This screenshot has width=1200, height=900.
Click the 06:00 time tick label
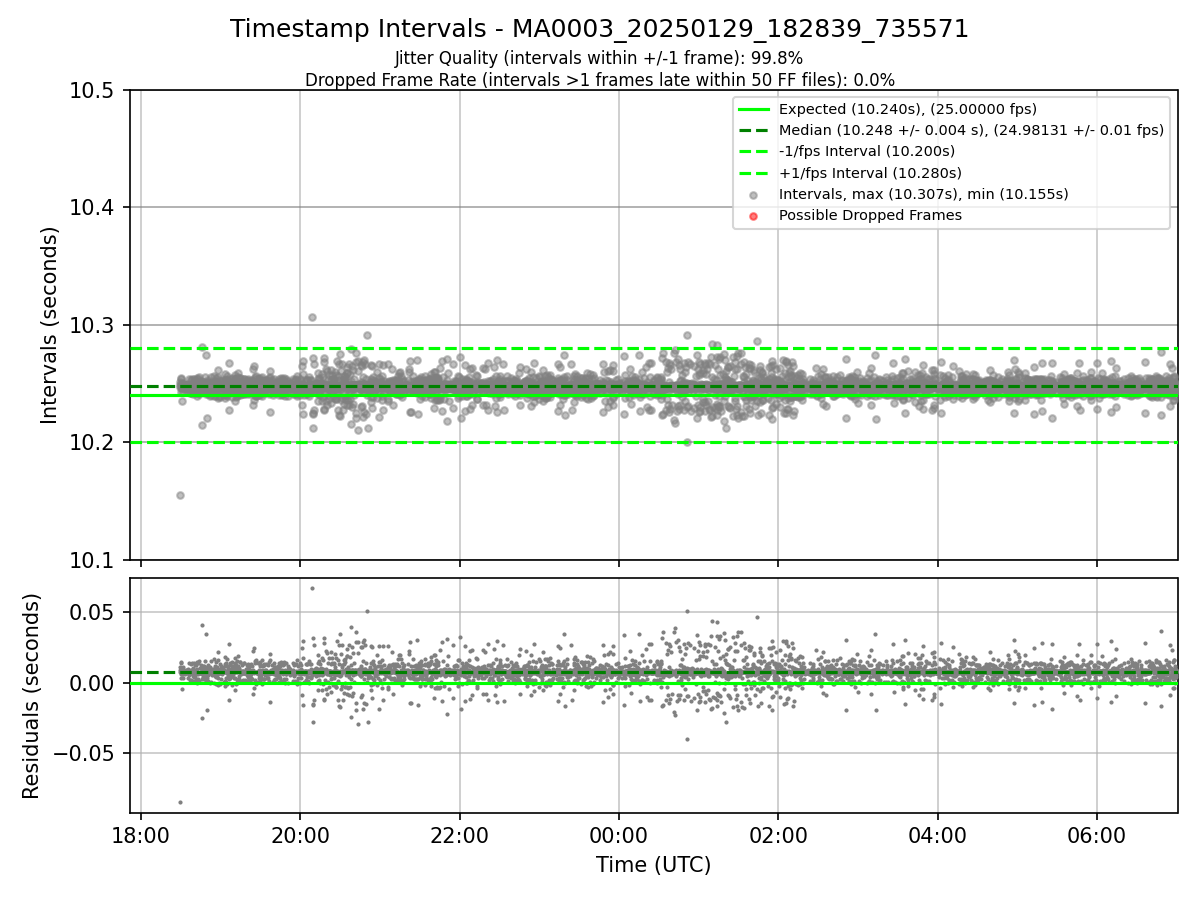[1097, 834]
